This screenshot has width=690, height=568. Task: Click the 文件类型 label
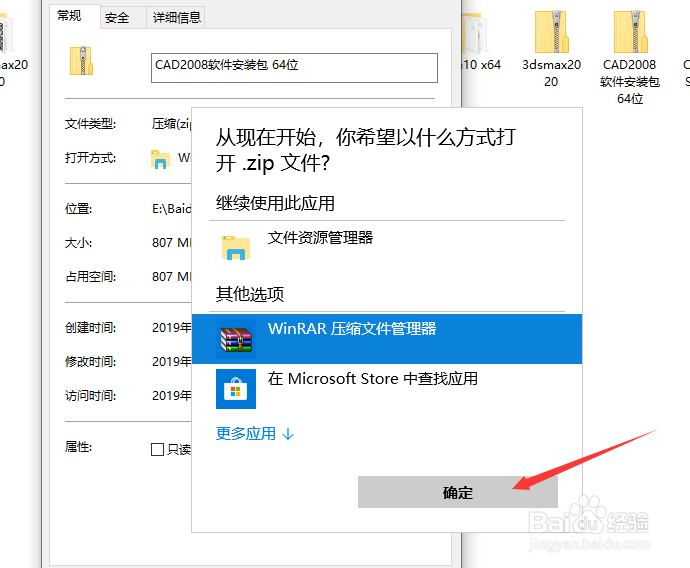[x=91, y=124]
